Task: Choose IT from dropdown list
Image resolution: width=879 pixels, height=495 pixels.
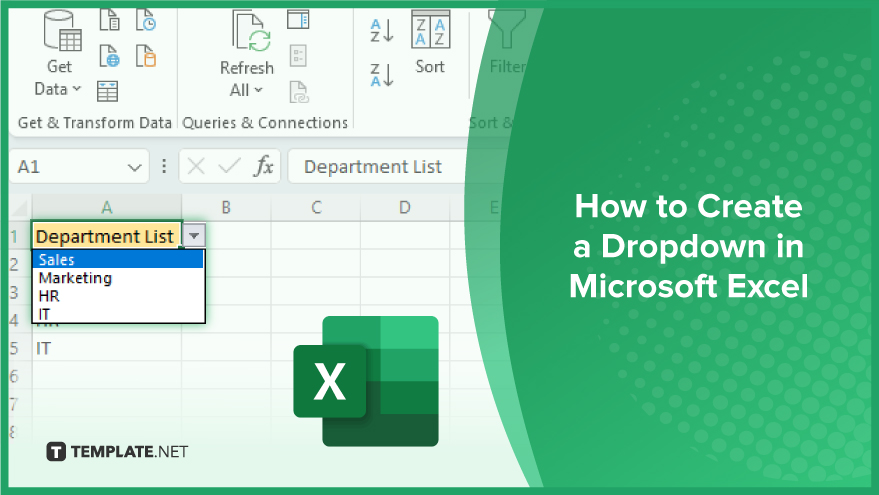Action: pos(118,314)
